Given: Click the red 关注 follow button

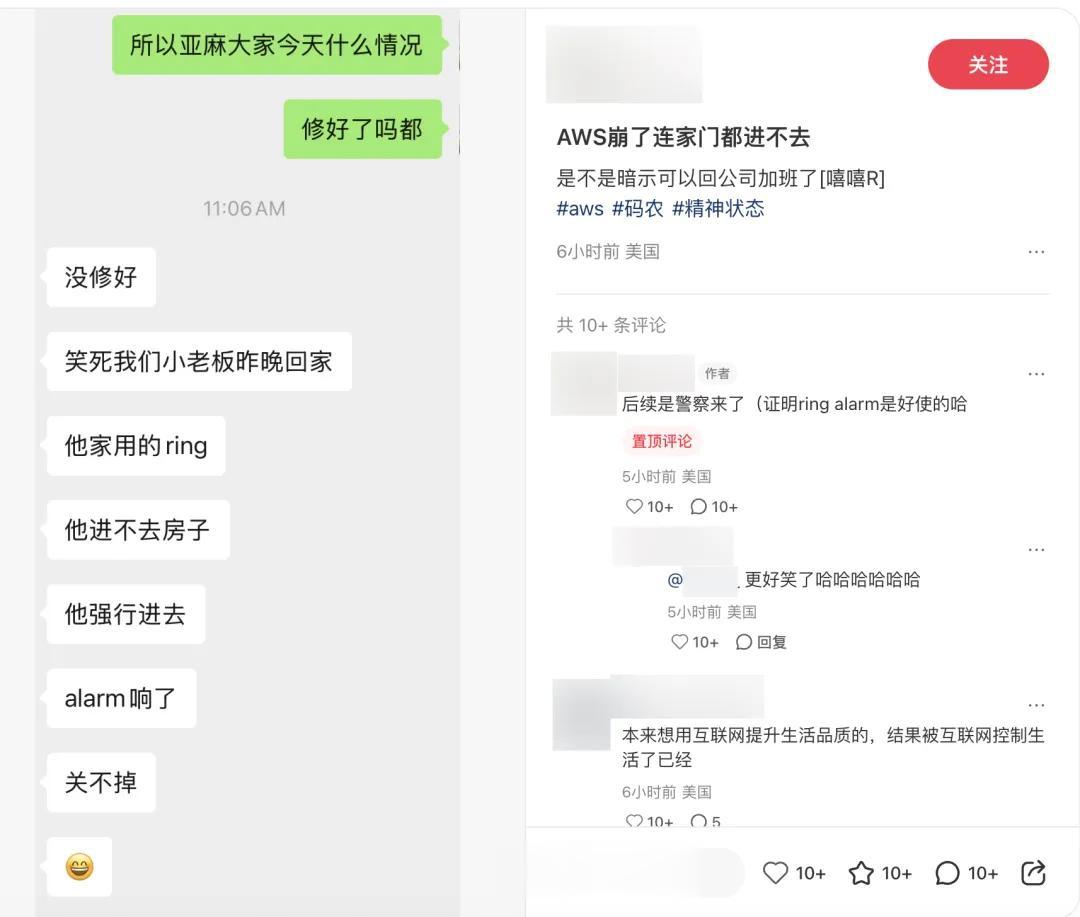Looking at the screenshot, I should [988, 65].
